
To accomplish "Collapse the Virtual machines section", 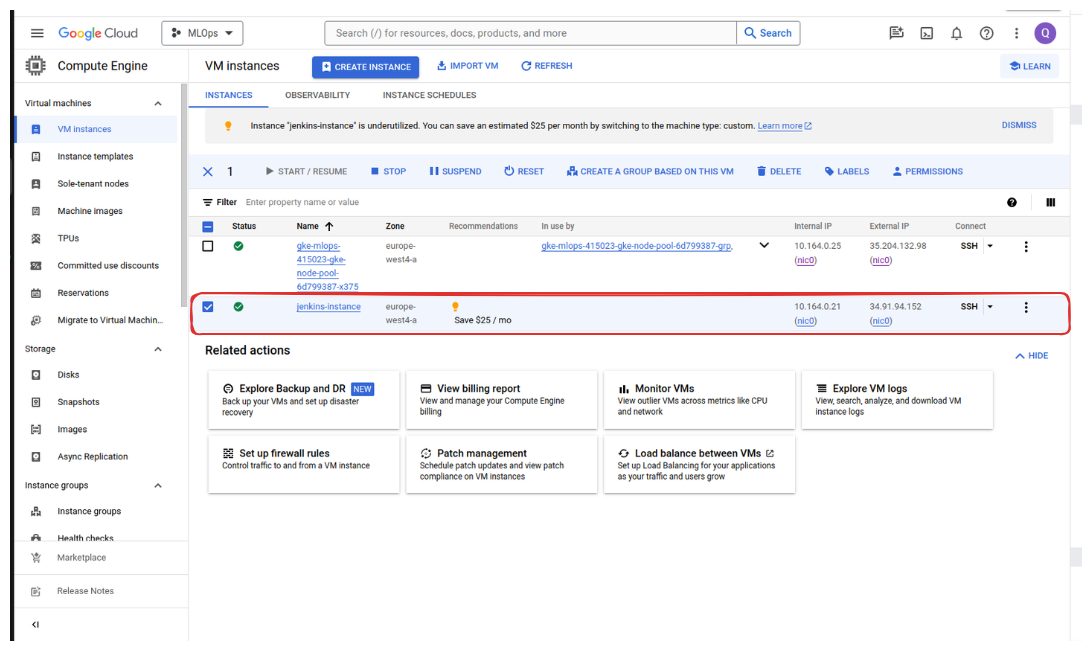I will point(158,104).
